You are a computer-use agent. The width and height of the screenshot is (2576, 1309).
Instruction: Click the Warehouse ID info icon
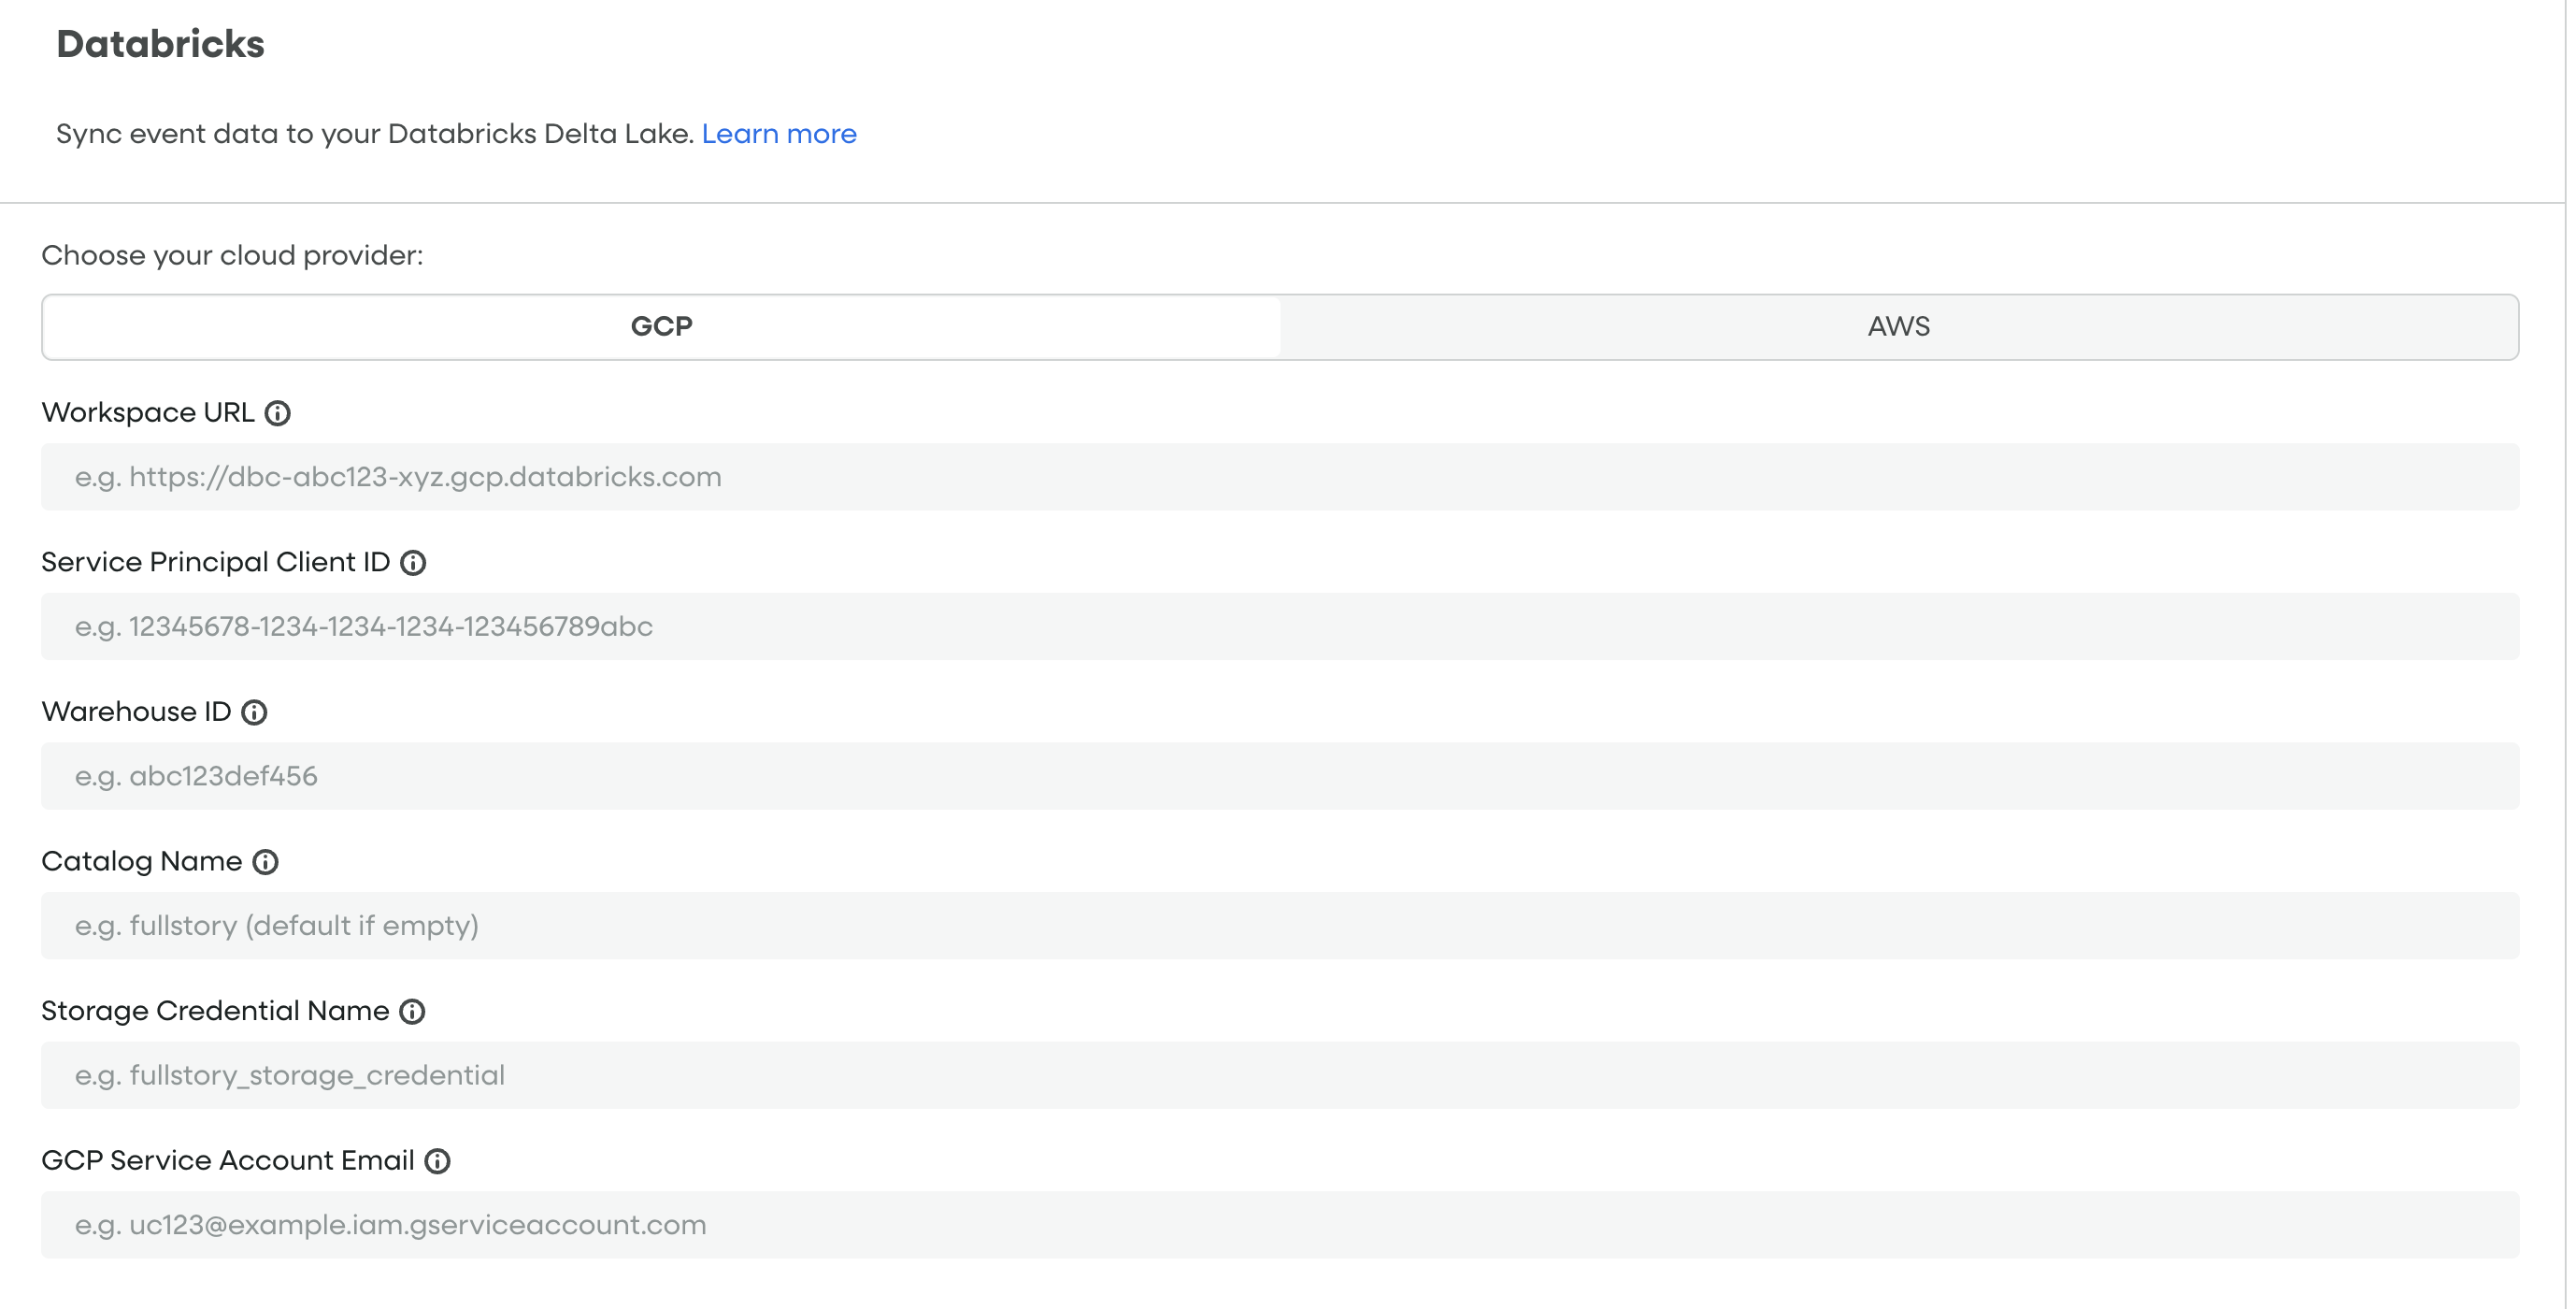254,712
